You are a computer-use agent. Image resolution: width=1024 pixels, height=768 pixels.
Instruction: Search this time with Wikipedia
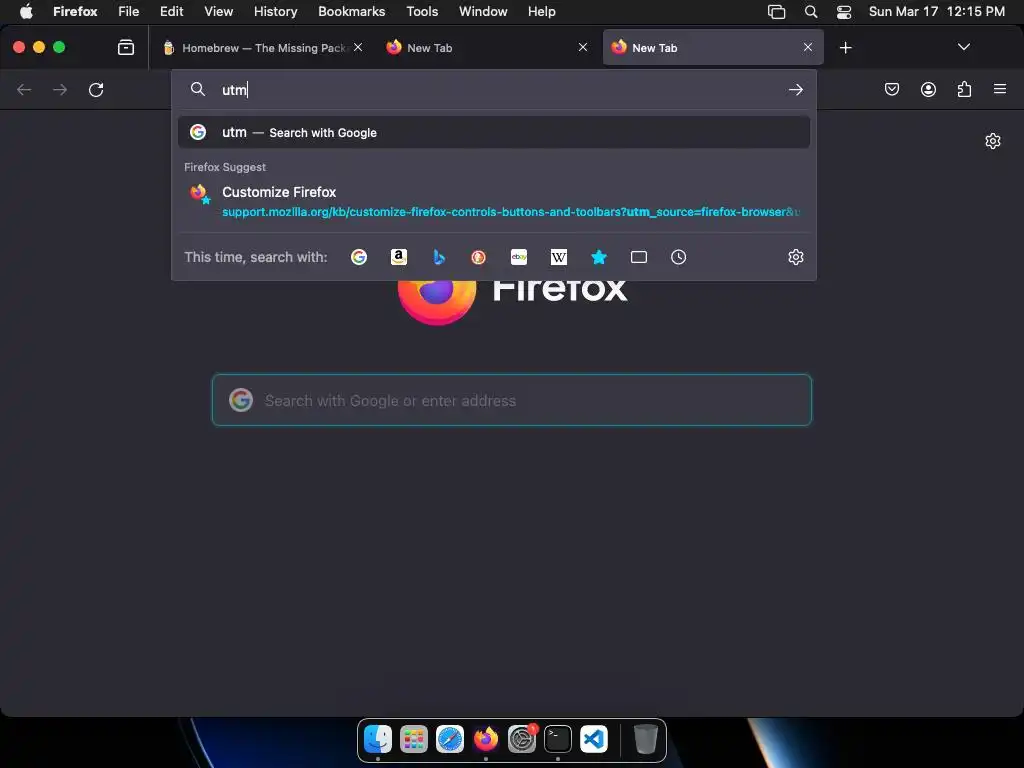coord(559,257)
